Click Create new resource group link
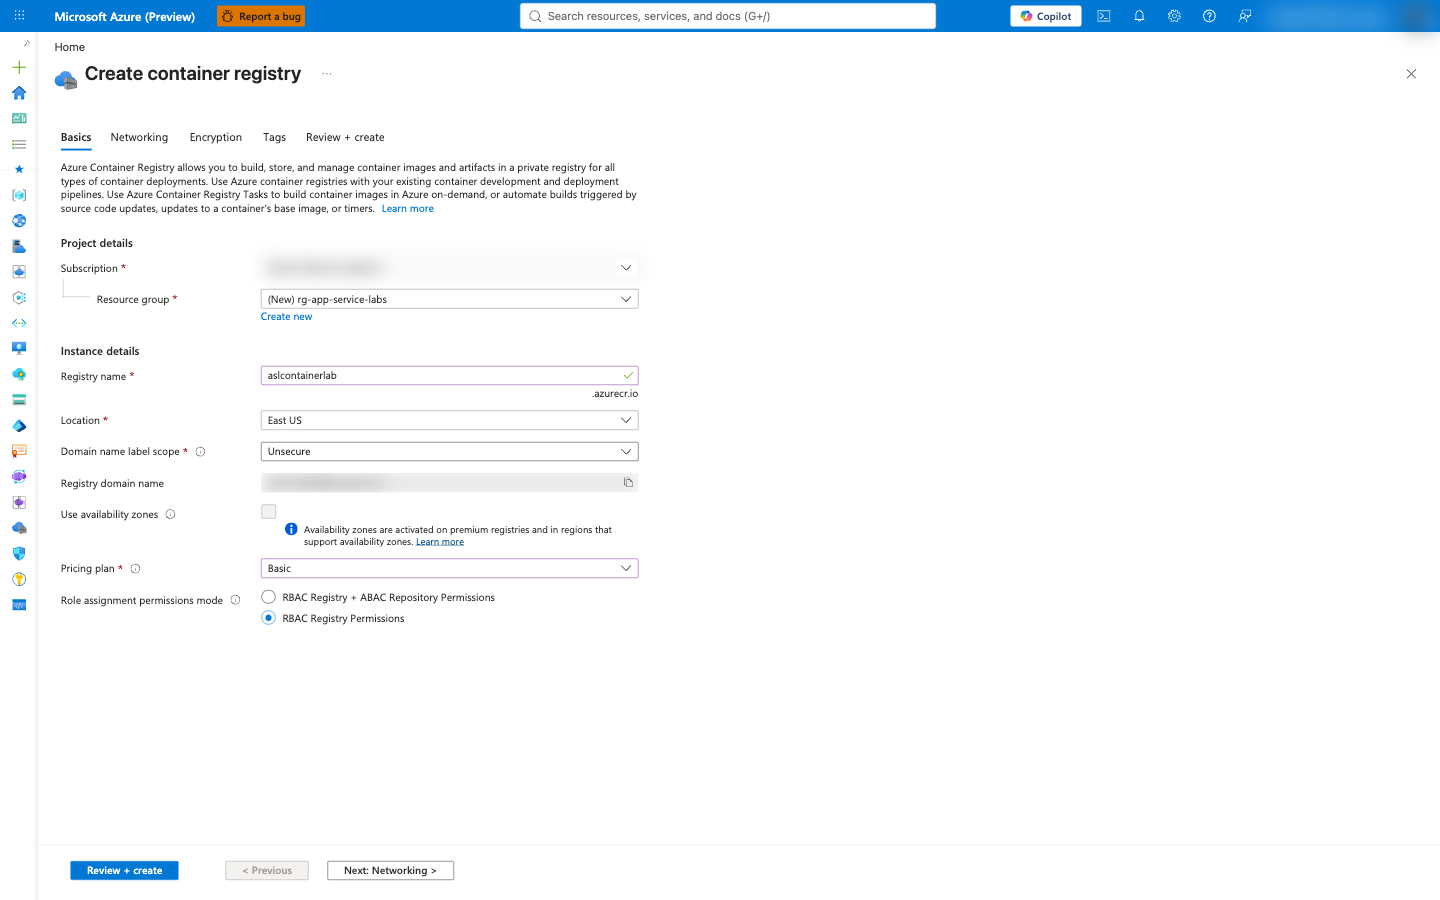This screenshot has width=1440, height=900. point(286,317)
